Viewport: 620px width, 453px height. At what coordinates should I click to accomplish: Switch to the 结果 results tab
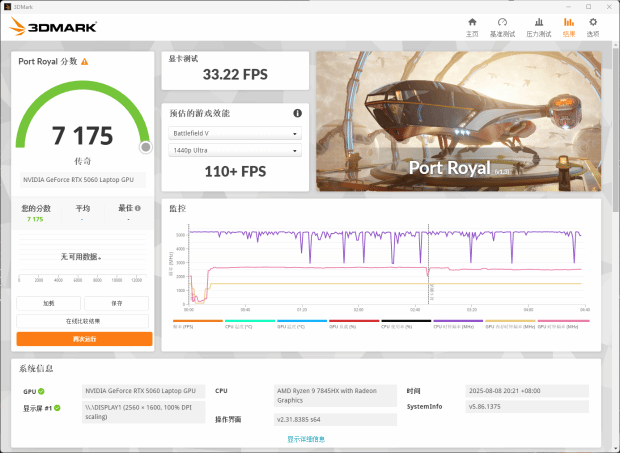[569, 26]
